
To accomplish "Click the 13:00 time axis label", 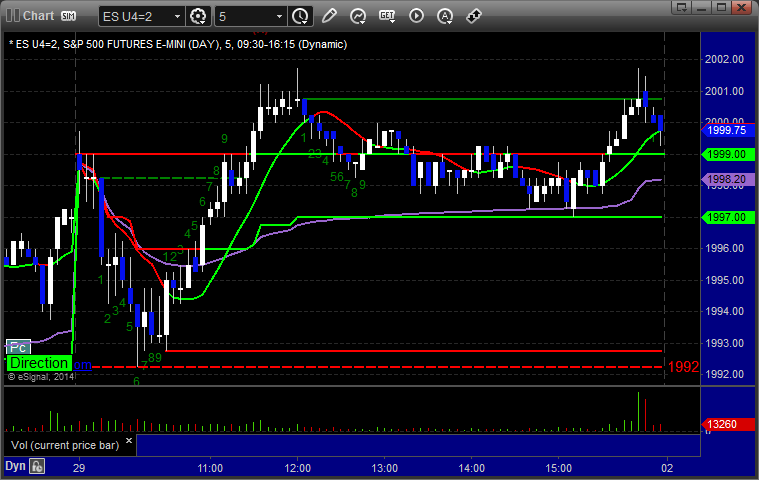I will pos(384,468).
